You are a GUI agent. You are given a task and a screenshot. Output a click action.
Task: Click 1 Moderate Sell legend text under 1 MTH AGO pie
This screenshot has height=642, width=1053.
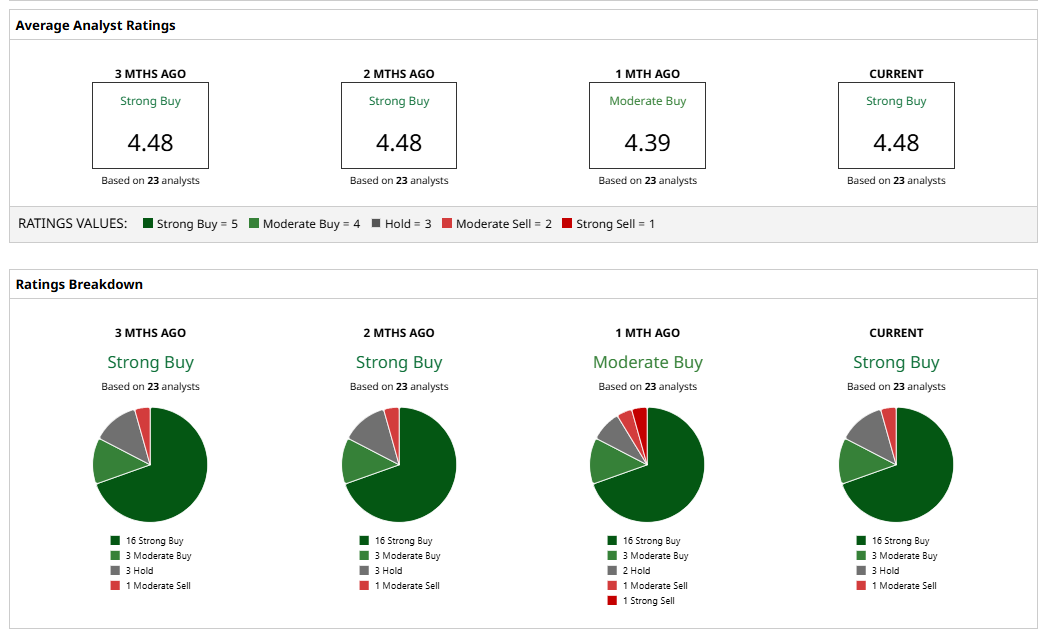tap(655, 586)
